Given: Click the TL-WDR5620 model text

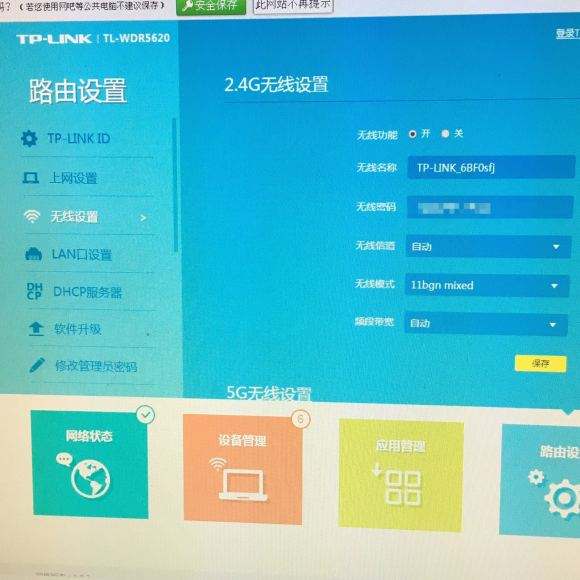Looking at the screenshot, I should pyautogui.click(x=136, y=38).
